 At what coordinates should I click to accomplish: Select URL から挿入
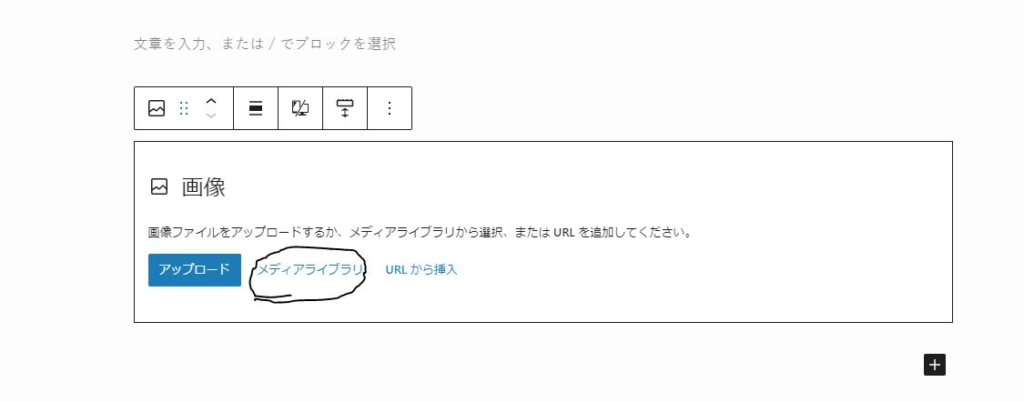pyautogui.click(x=421, y=270)
